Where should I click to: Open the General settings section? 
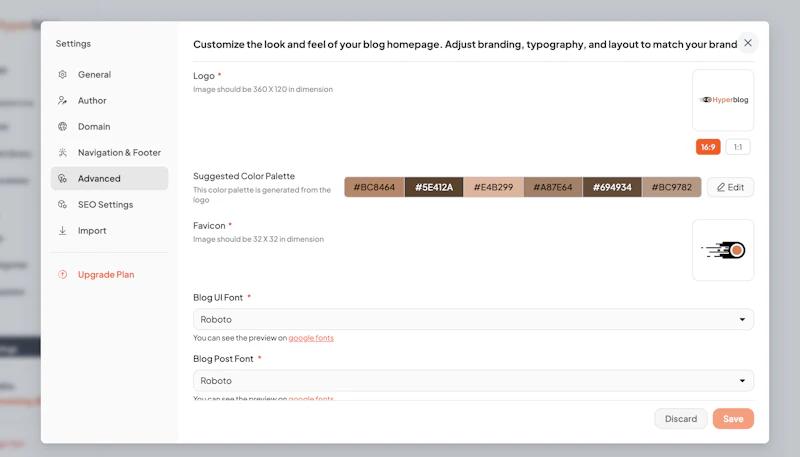pyautogui.click(x=109, y=74)
